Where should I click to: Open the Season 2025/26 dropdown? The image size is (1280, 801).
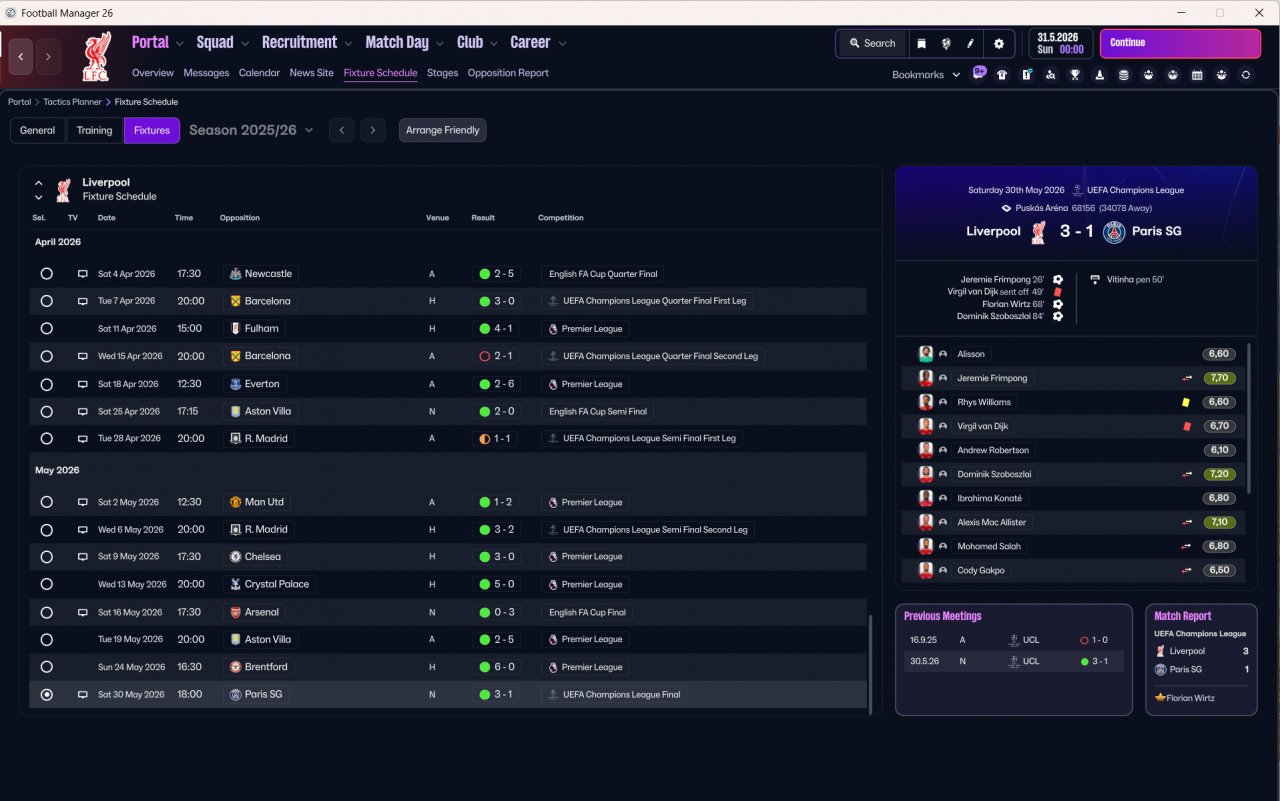click(x=251, y=130)
